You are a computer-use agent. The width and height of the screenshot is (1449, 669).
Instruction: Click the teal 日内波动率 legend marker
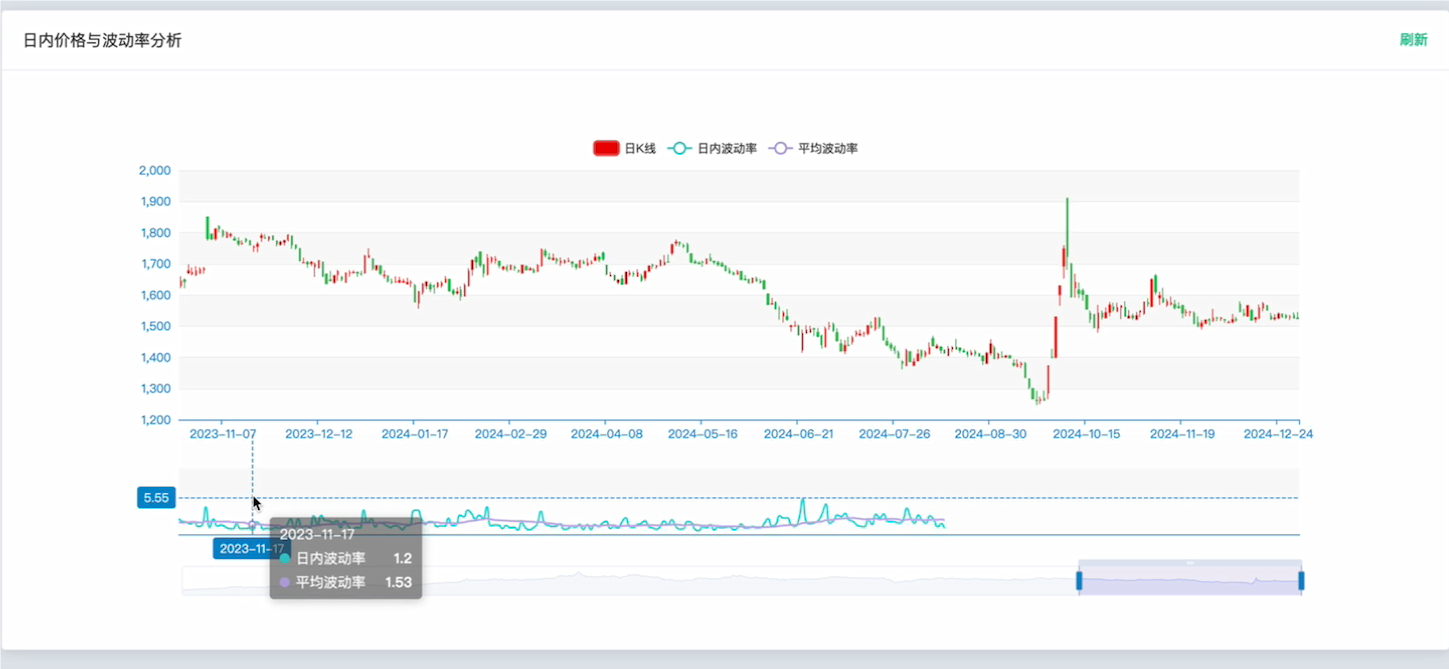pos(678,148)
